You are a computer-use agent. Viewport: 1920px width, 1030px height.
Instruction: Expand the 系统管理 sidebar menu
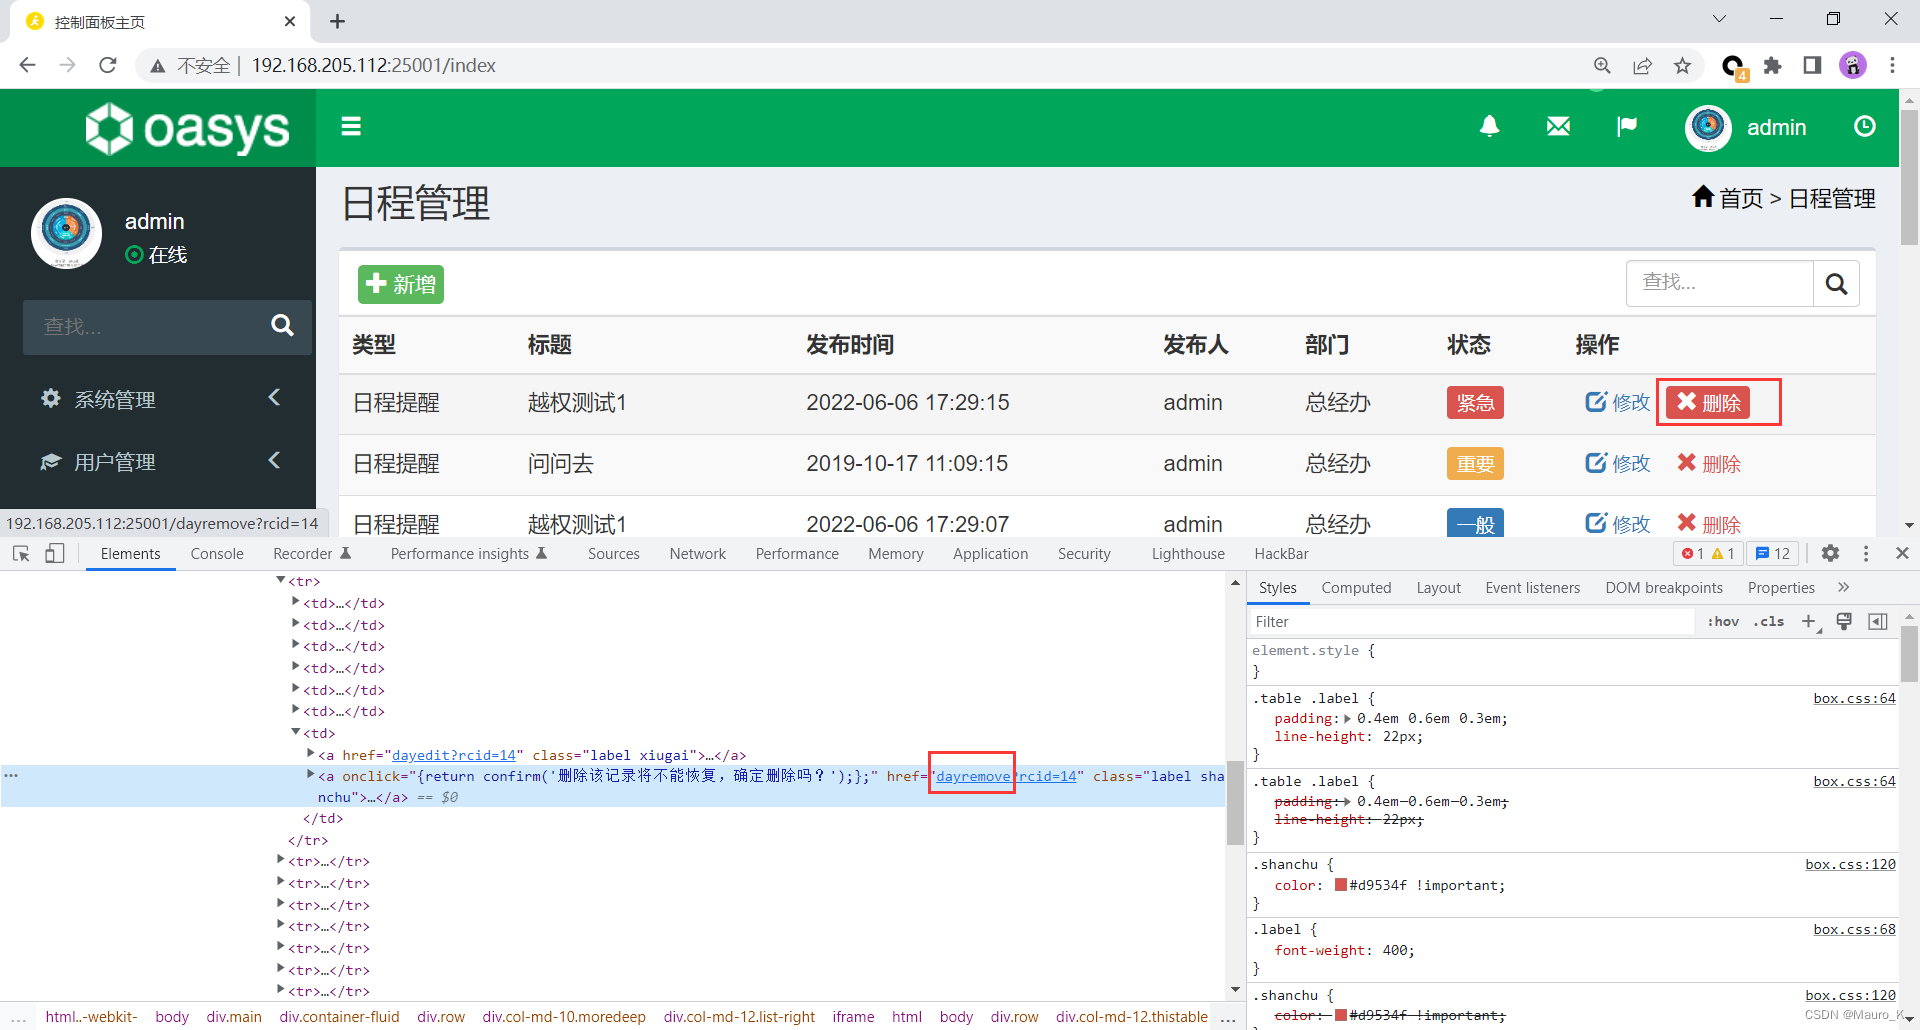click(115, 399)
